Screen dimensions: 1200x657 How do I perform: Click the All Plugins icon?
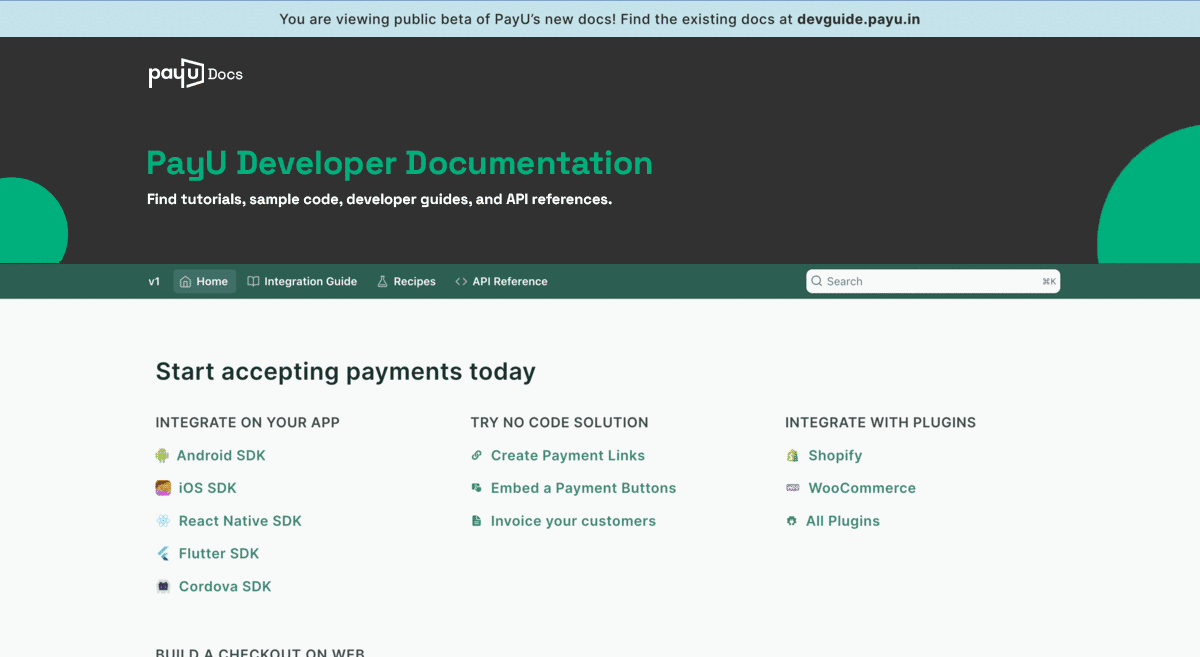[x=792, y=521]
